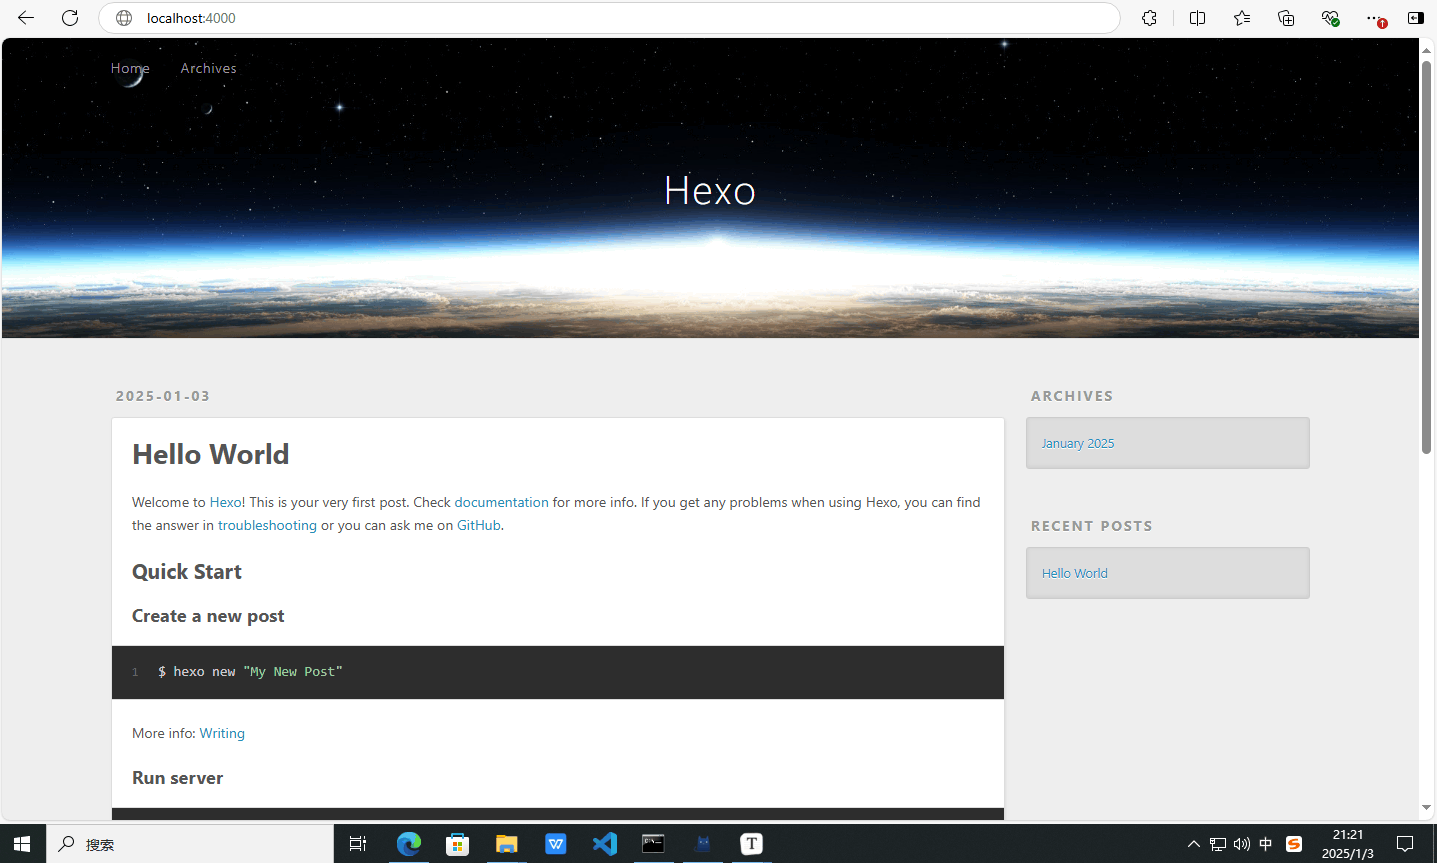1437x863 pixels.
Task: Open the troubleshooting link
Action: click(x=267, y=525)
